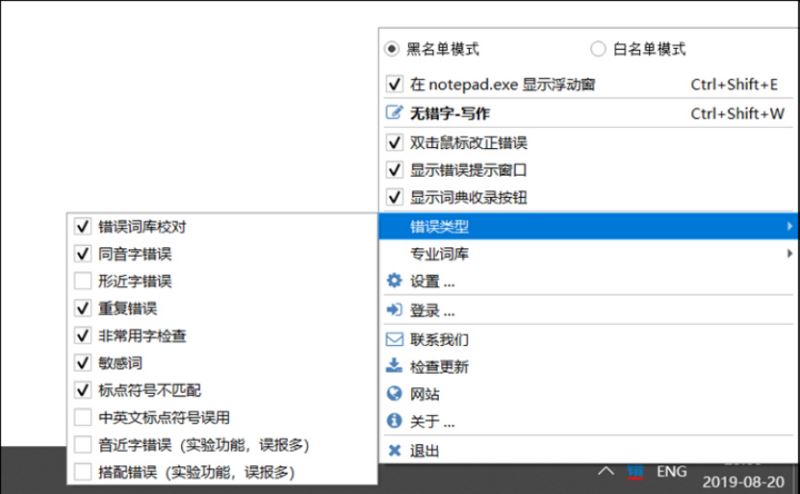
Task: Uncheck 非常用字检查 option
Action: click(83, 335)
